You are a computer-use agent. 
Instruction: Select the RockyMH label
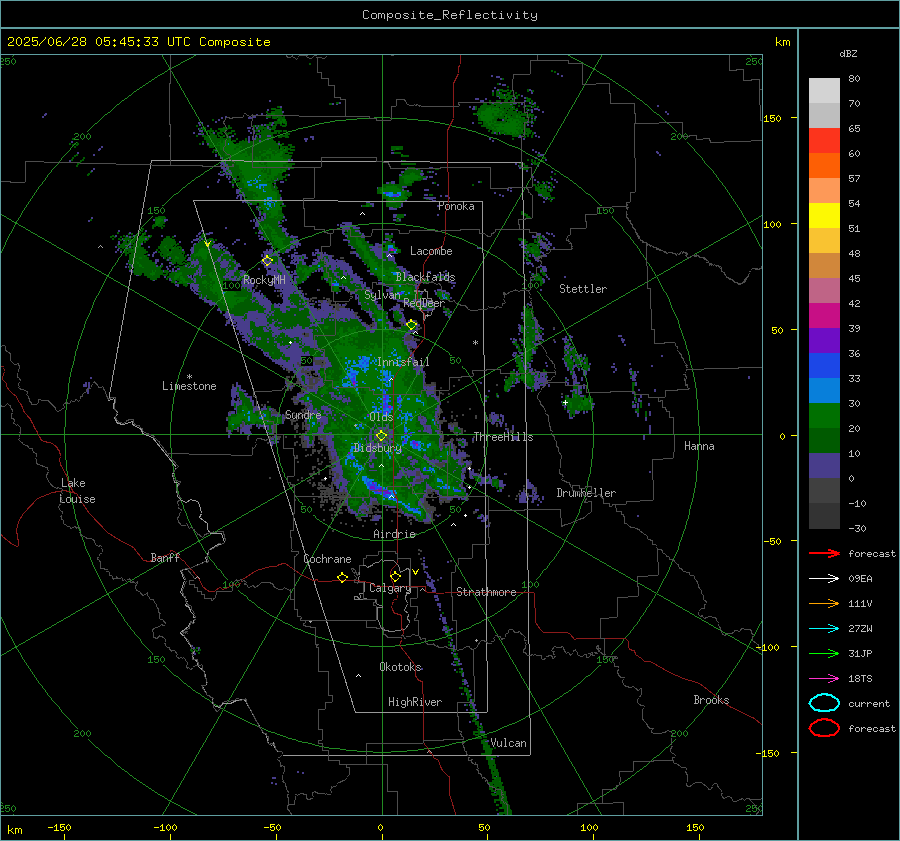264,280
